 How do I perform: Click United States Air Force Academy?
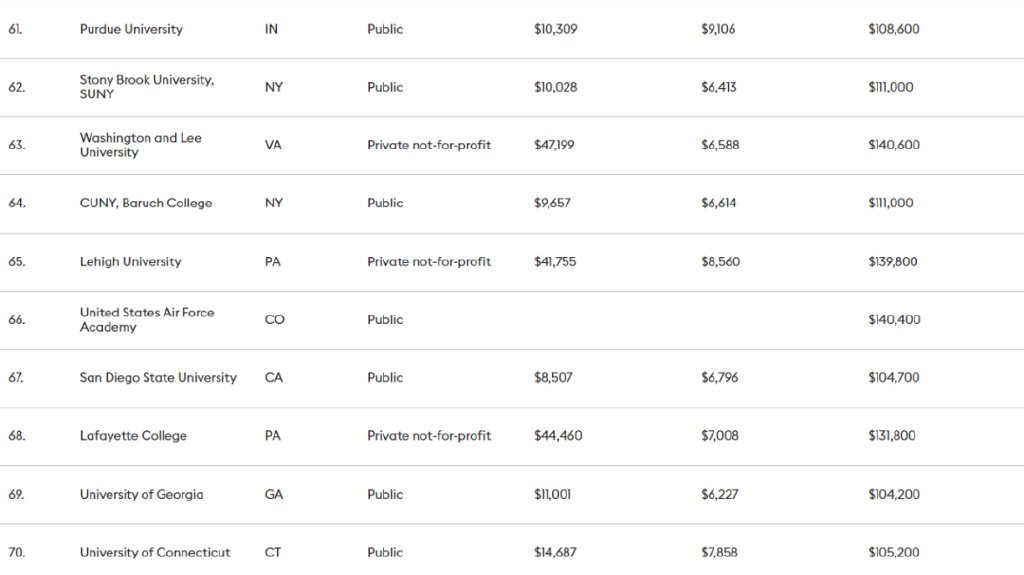(146, 320)
